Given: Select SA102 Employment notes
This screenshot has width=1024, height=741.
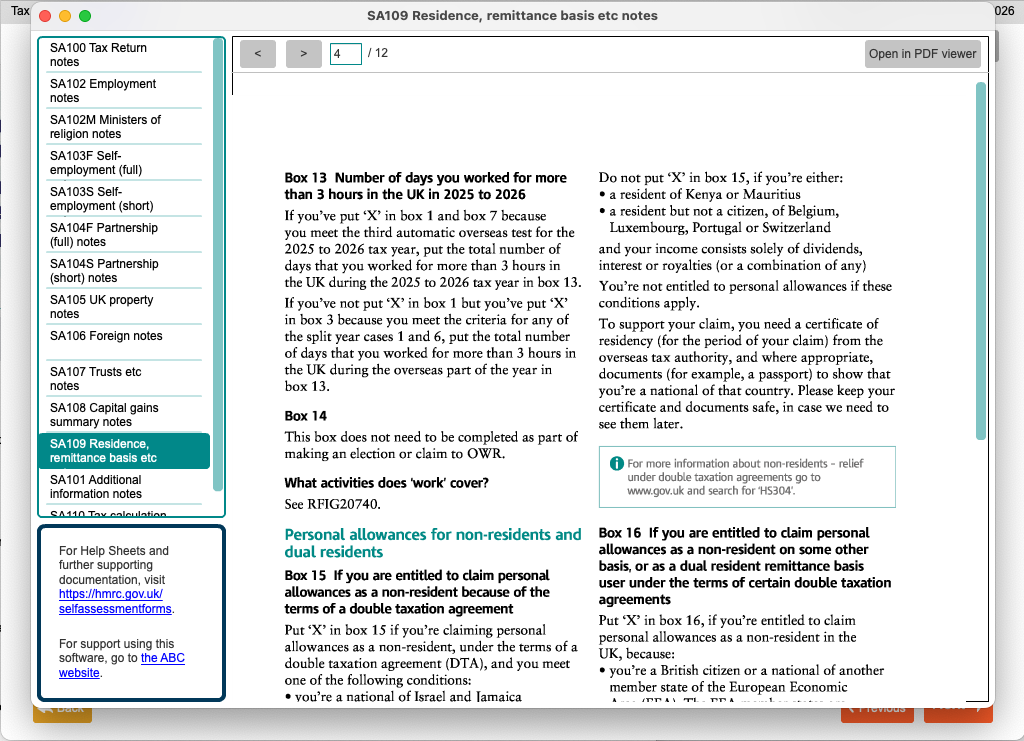Looking at the screenshot, I should click(124, 91).
